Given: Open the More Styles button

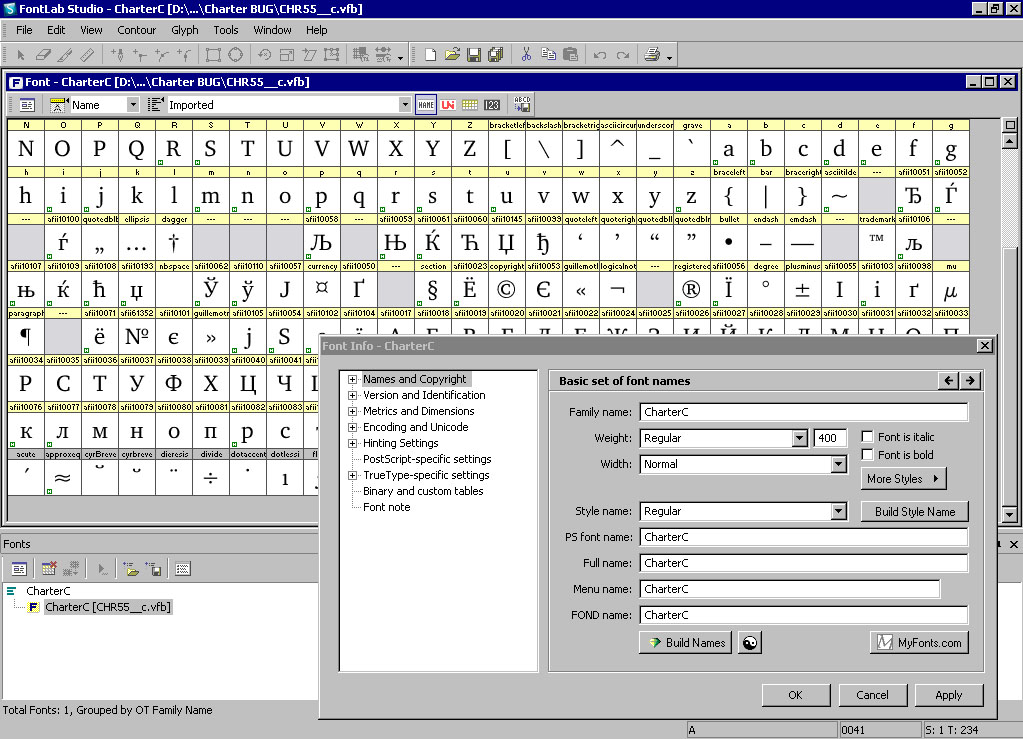Looking at the screenshot, I should coord(904,479).
